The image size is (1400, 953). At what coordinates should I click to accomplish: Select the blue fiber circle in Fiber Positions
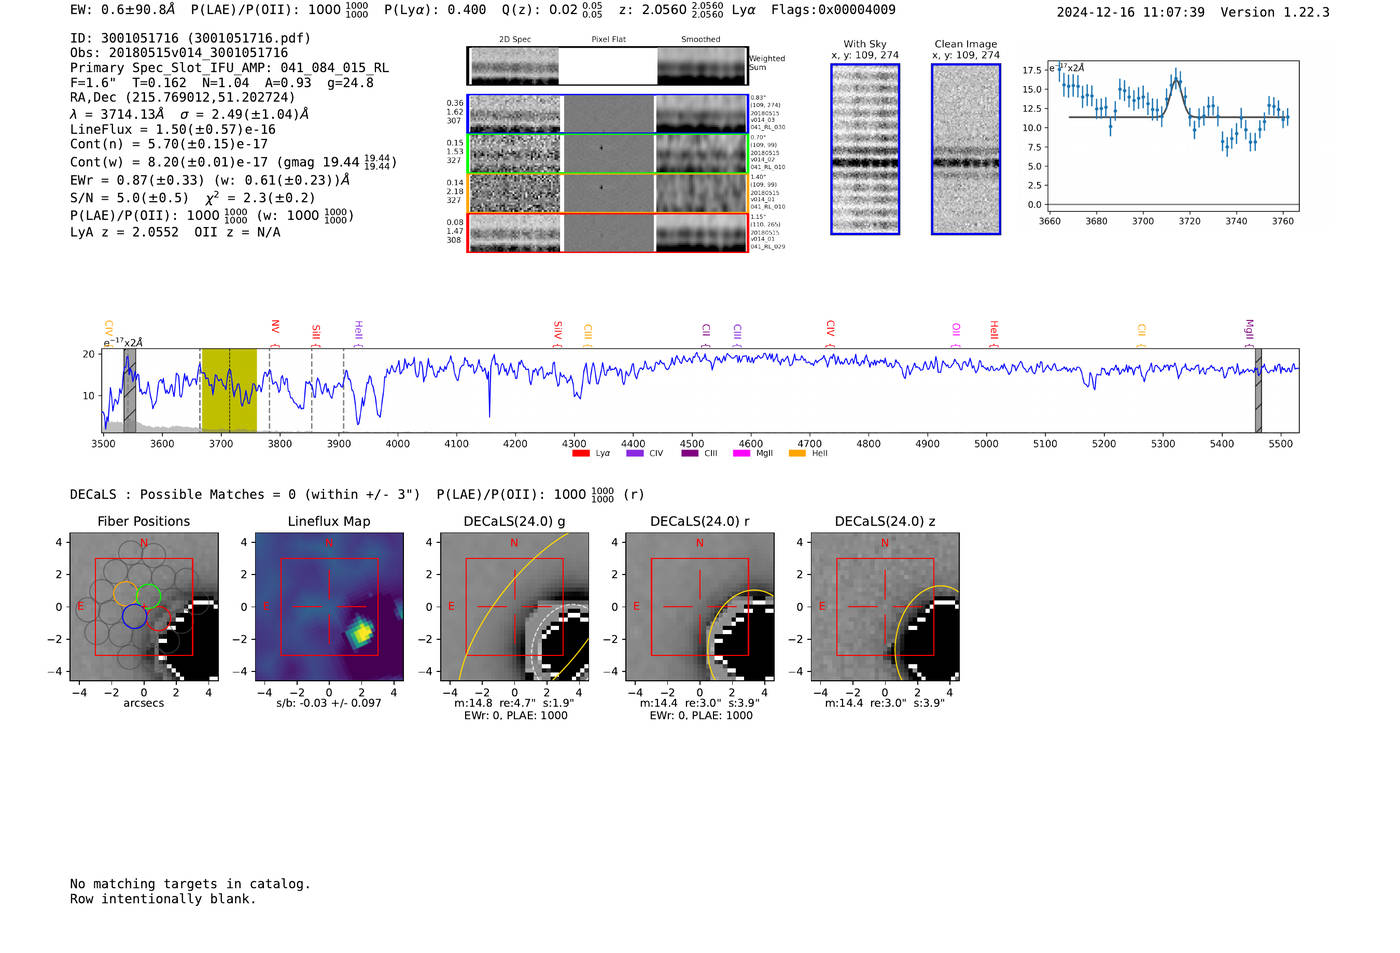coord(135,616)
